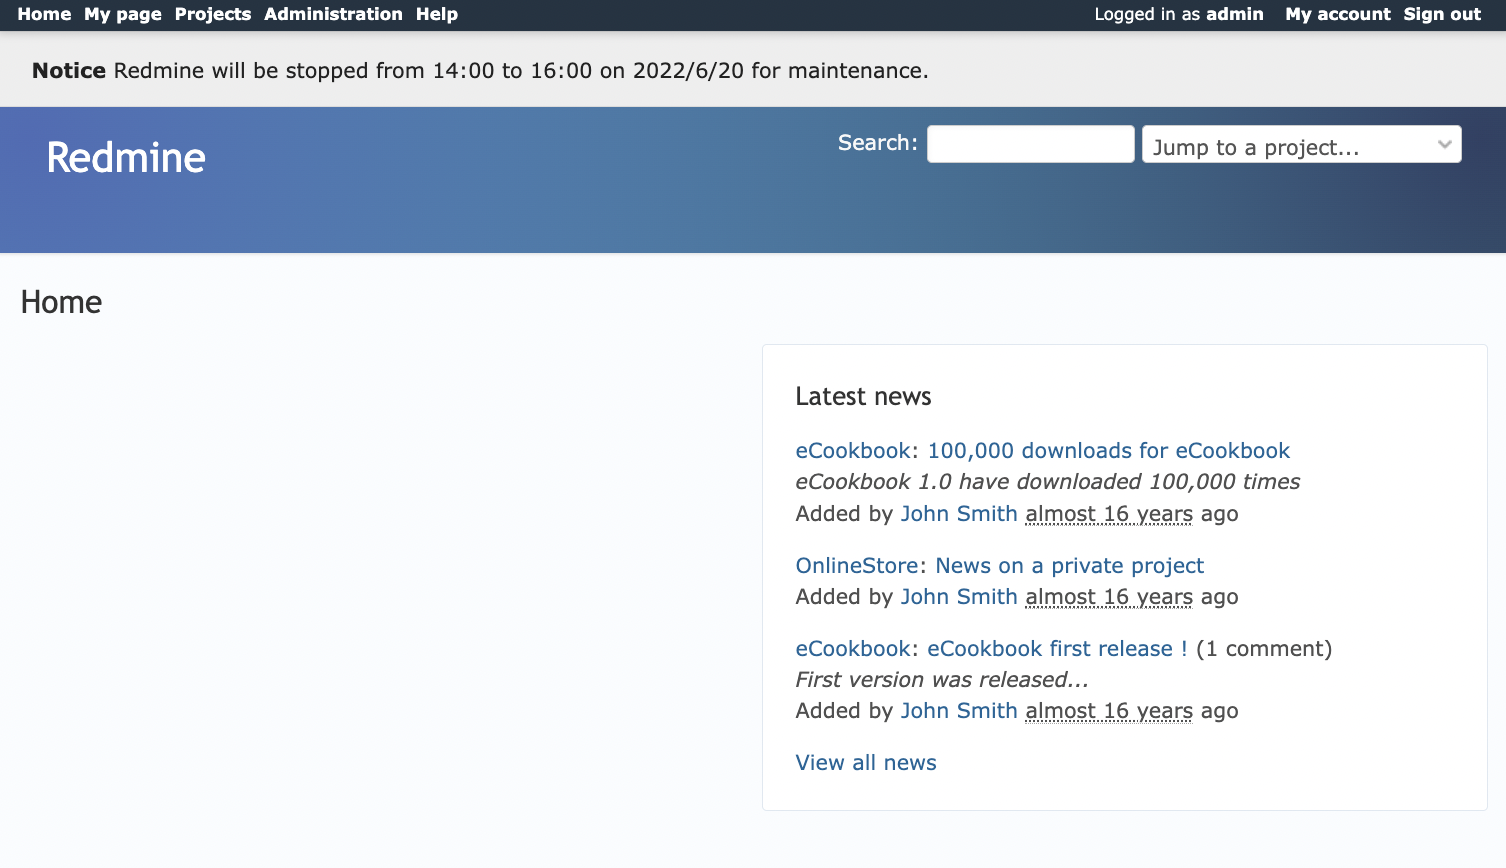
Task: Sign out of Redmine
Action: pos(1442,14)
